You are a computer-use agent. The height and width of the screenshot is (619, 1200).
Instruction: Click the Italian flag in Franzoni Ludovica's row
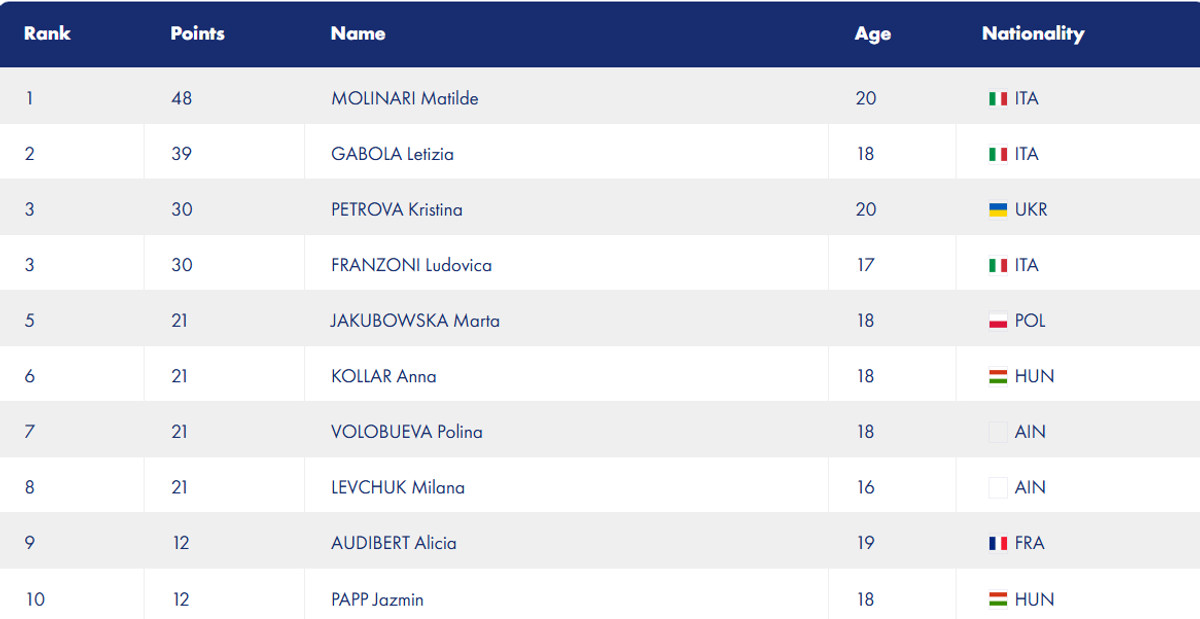click(997, 266)
